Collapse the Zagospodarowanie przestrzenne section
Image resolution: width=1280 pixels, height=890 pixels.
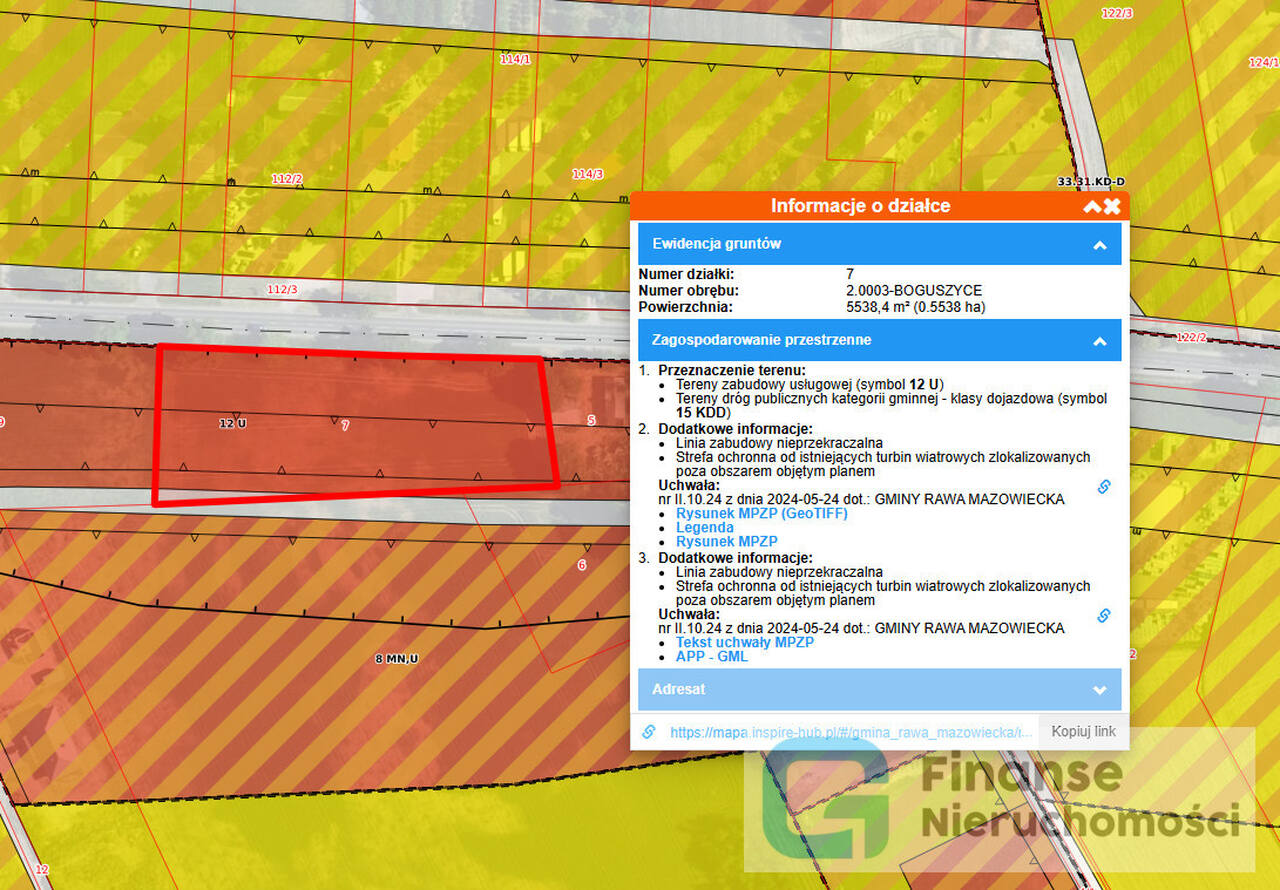(x=1099, y=341)
